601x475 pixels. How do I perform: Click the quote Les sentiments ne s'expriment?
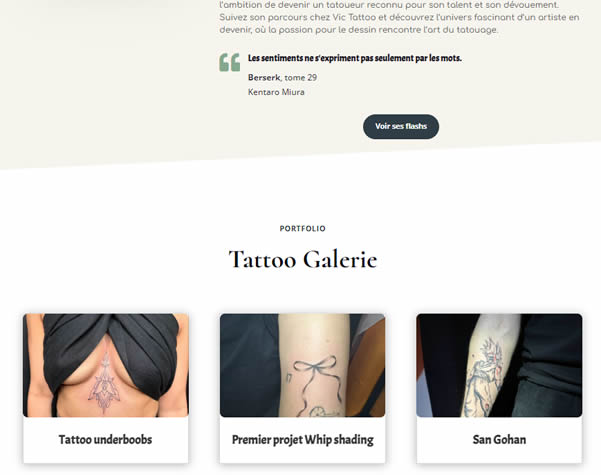(355, 58)
